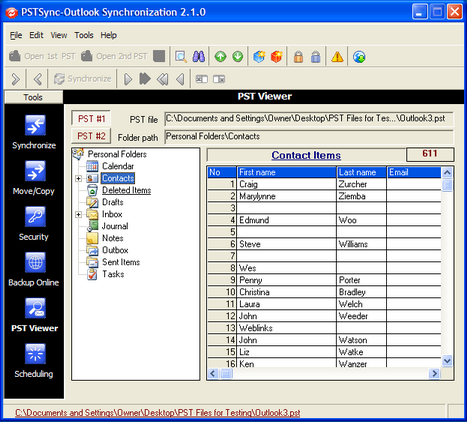Viewport: 467px width, 422px height.
Task: Open the Tools menu
Action: point(84,35)
